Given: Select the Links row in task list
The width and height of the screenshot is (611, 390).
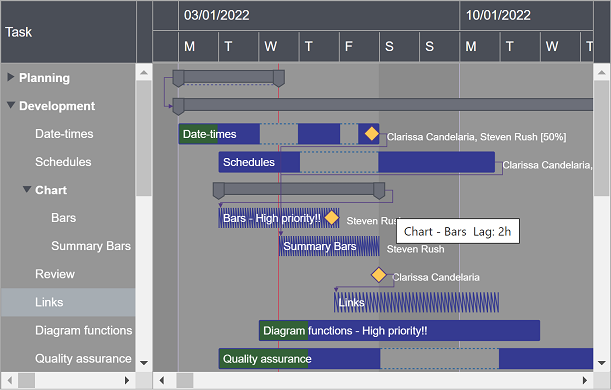Looking at the screenshot, I should 68,302.
